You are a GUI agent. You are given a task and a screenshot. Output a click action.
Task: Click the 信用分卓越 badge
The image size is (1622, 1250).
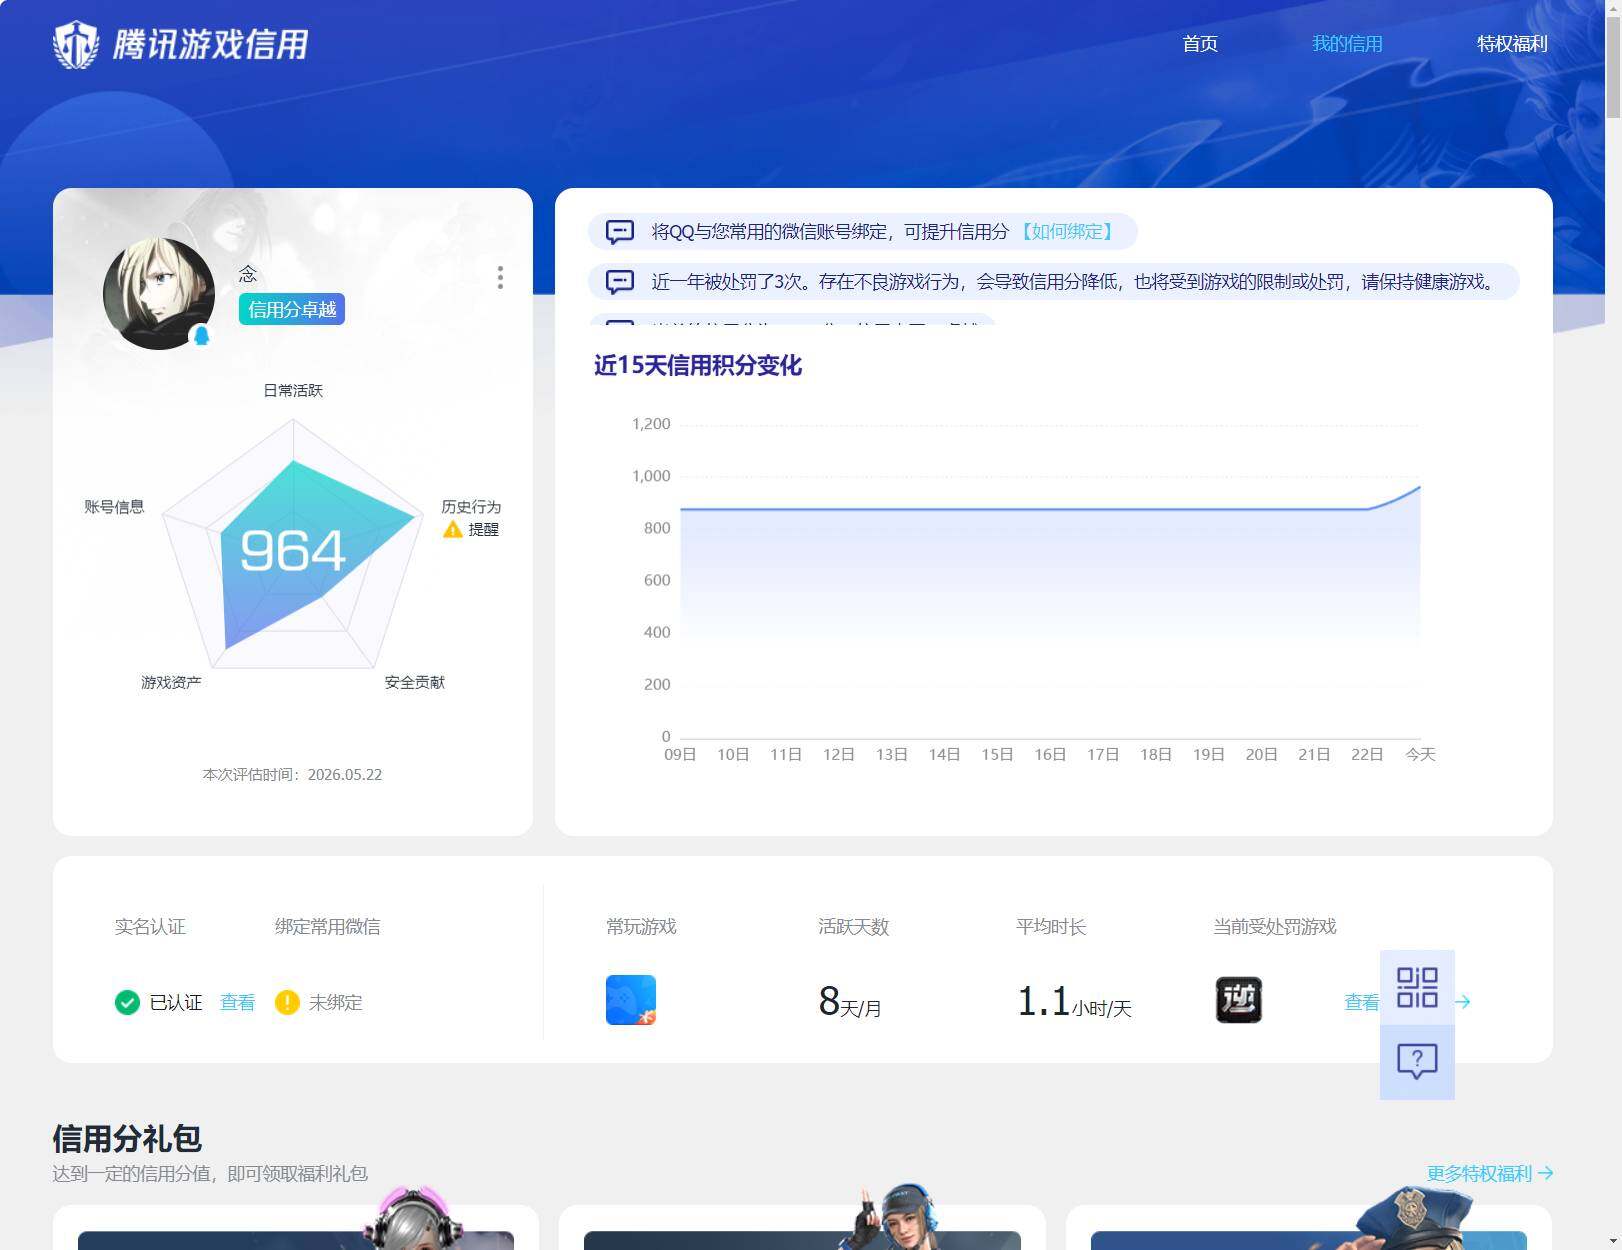click(x=292, y=310)
